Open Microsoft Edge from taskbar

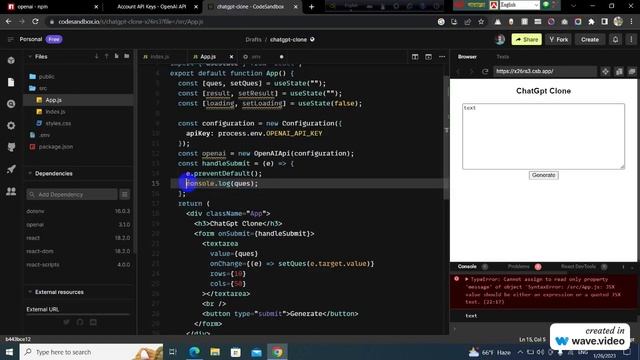coord(195,352)
